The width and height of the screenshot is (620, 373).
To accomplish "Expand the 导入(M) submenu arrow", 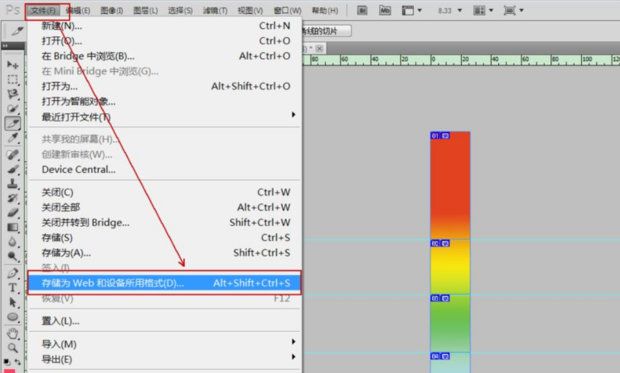I will [x=293, y=341].
